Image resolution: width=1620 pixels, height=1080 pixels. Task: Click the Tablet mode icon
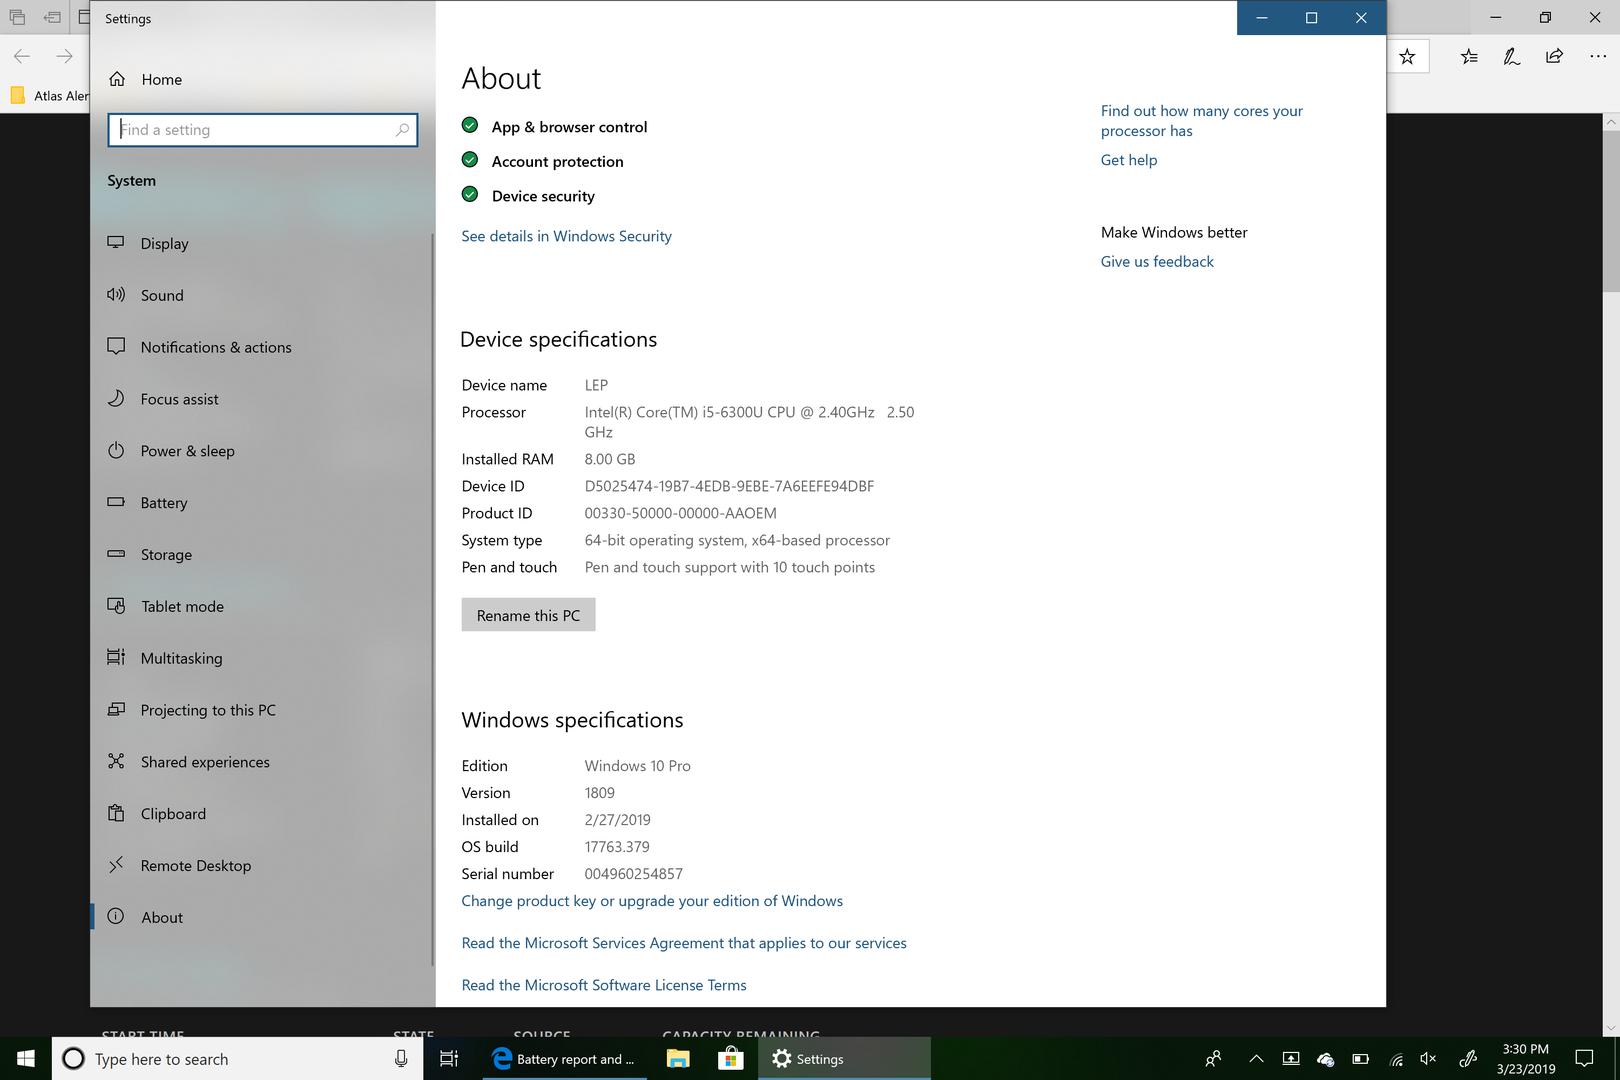pos(116,605)
